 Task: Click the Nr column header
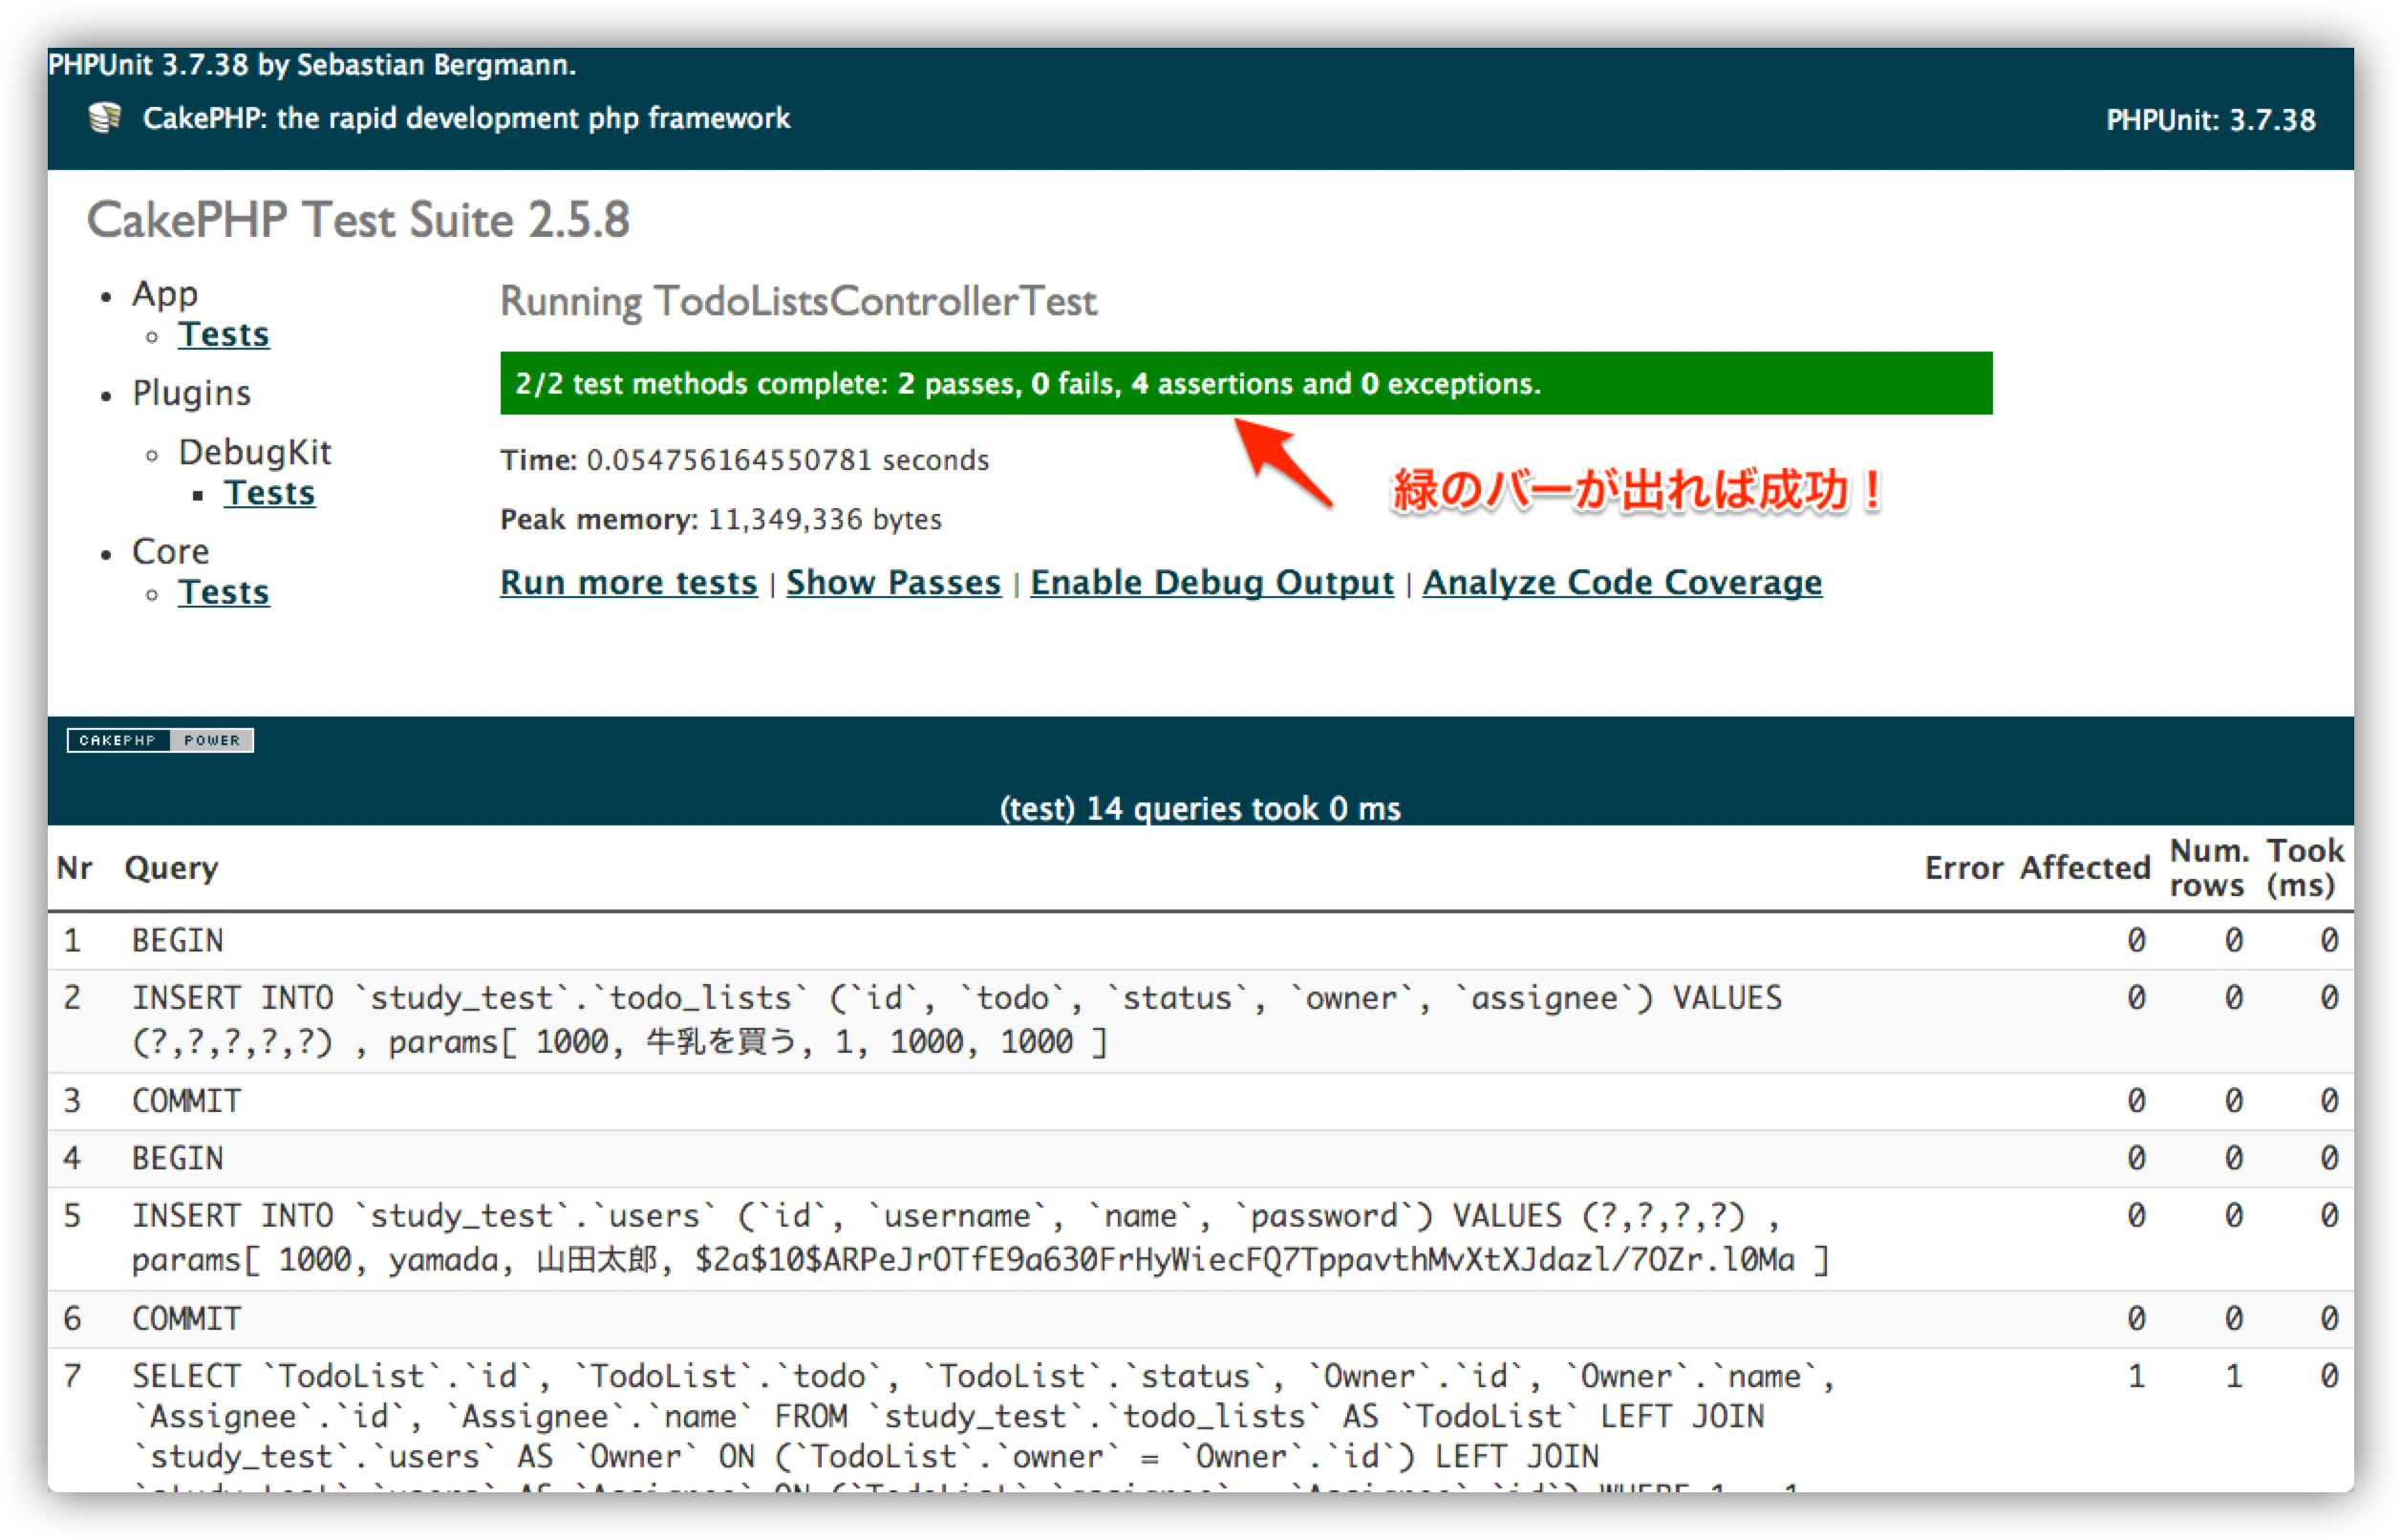click(x=74, y=868)
